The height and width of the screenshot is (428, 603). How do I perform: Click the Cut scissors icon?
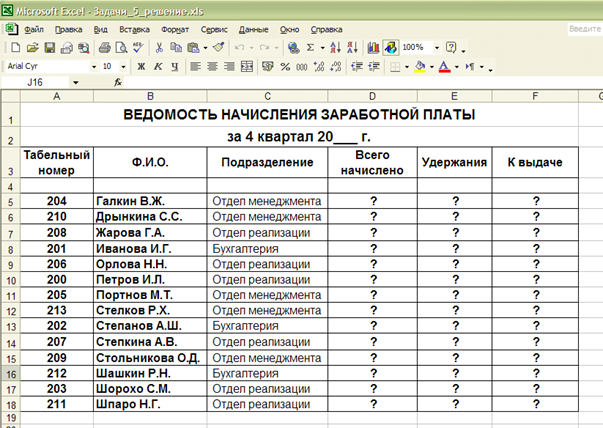coord(159,48)
